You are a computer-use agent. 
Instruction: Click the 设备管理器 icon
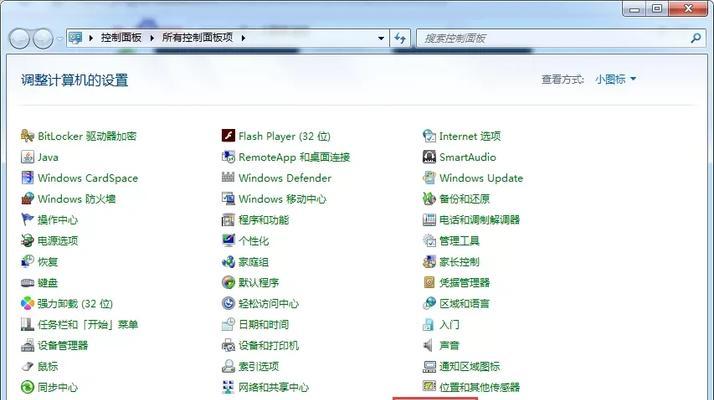tap(28, 345)
